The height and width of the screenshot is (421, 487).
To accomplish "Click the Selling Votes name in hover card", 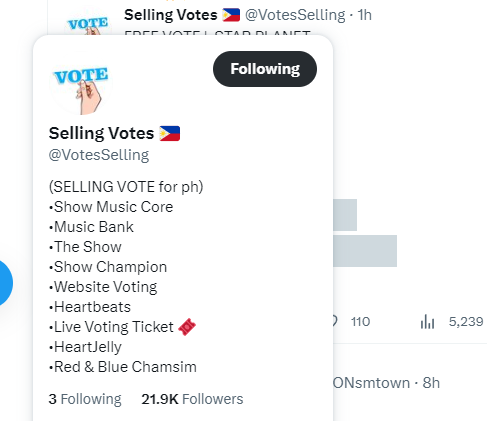I will click(x=101, y=133).
